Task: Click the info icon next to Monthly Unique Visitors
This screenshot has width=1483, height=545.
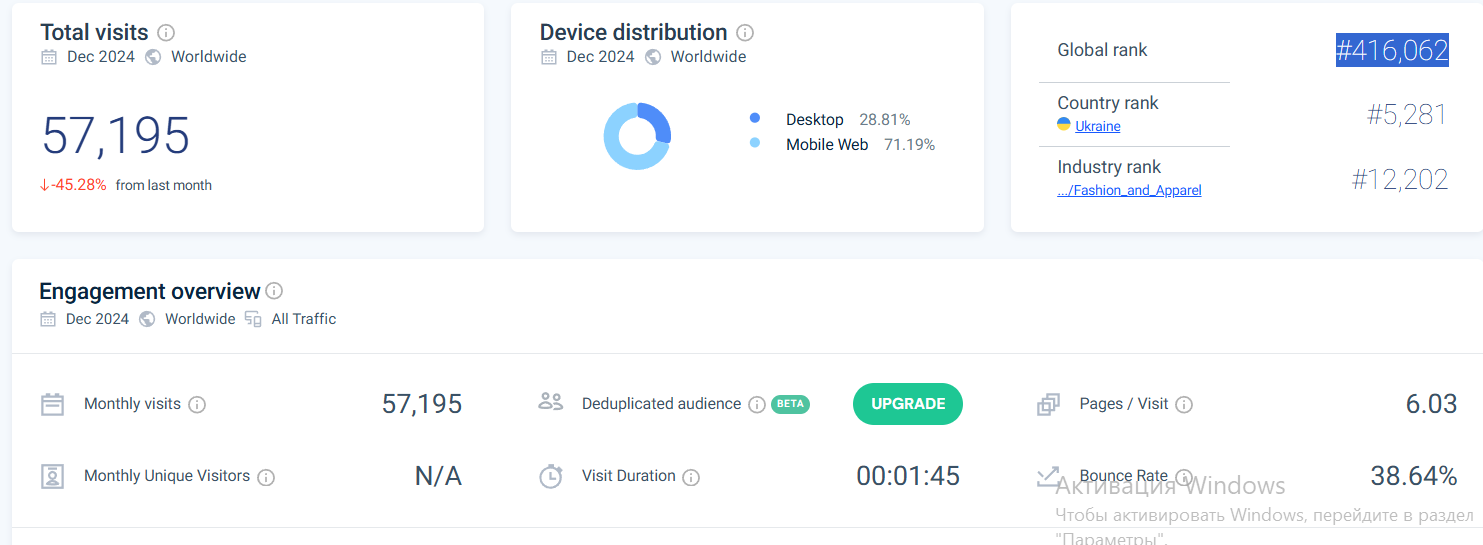Action: 266,477
